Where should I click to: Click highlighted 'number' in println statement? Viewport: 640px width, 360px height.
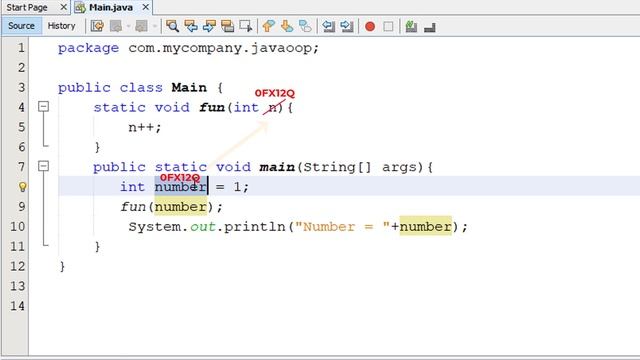[x=426, y=227]
